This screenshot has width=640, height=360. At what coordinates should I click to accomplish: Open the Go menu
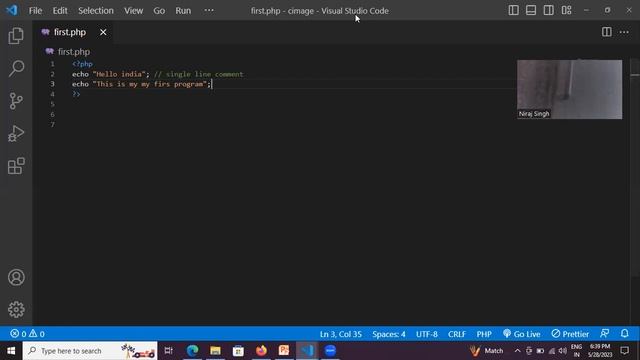click(159, 11)
